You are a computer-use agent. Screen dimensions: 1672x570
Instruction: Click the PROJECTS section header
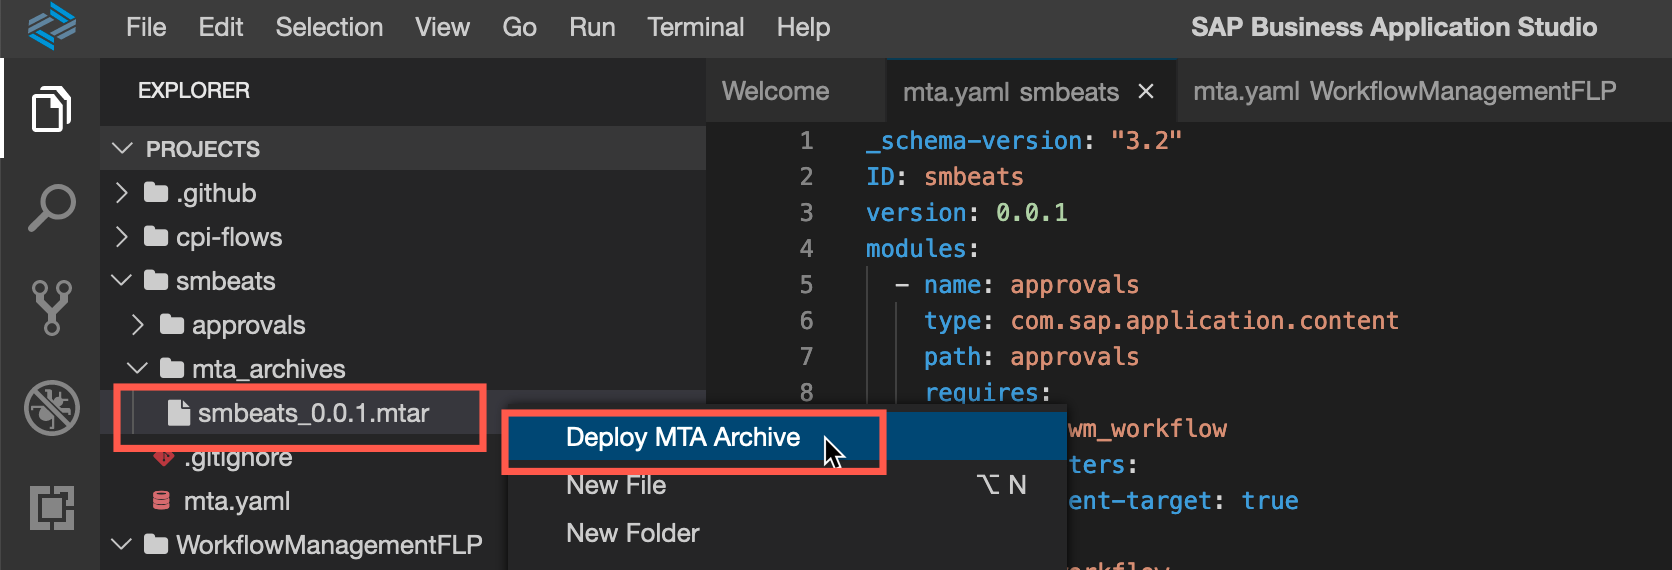(x=403, y=148)
